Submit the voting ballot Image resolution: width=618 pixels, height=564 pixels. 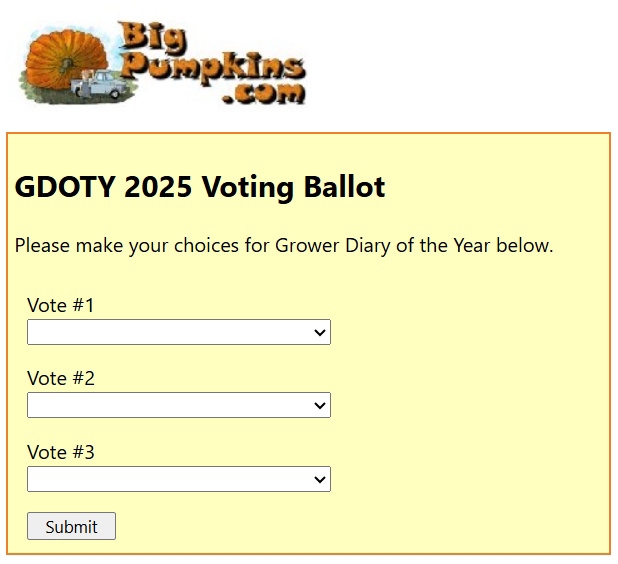71,526
